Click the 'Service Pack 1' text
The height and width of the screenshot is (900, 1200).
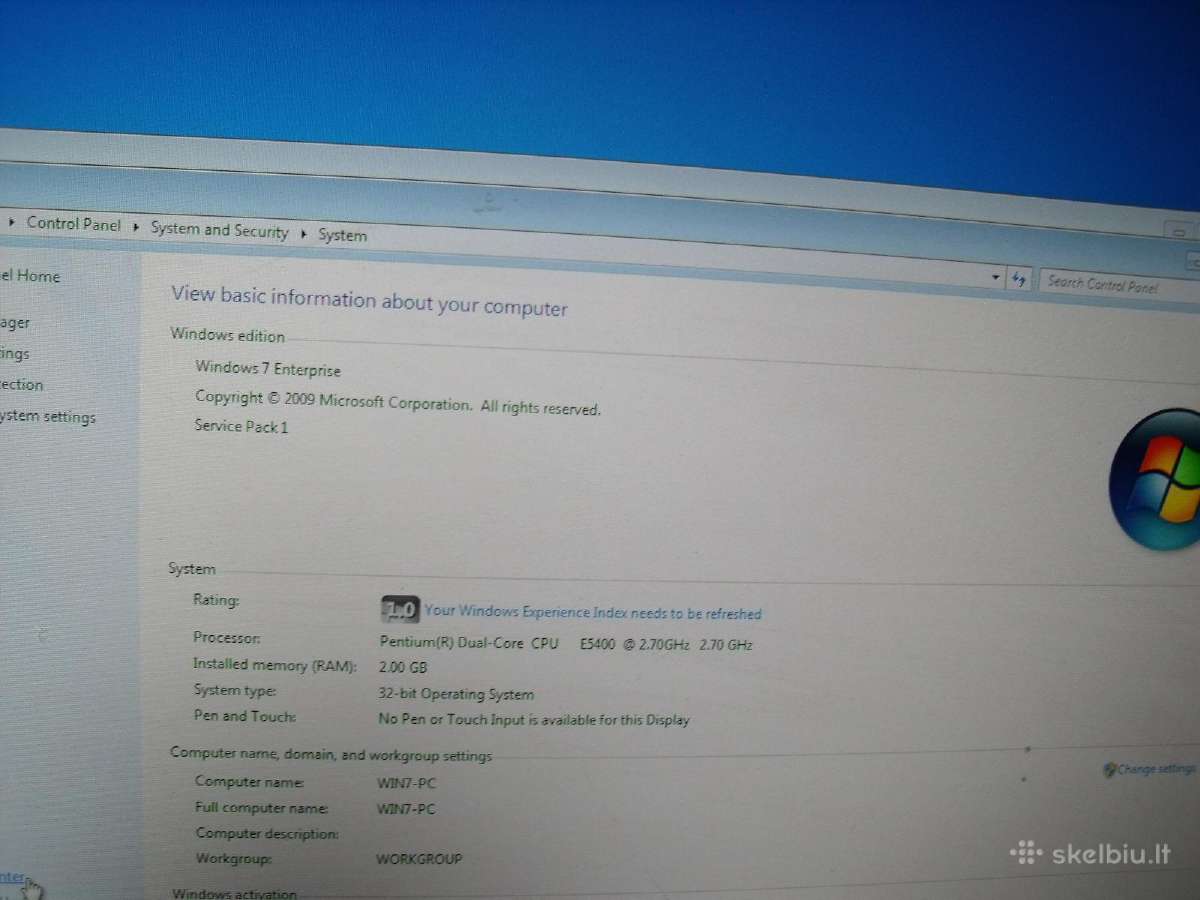(241, 426)
